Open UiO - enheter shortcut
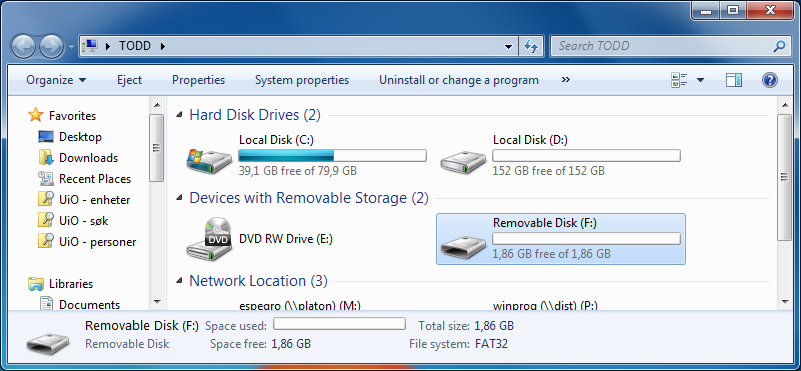Image resolution: width=801 pixels, height=371 pixels. click(x=95, y=200)
